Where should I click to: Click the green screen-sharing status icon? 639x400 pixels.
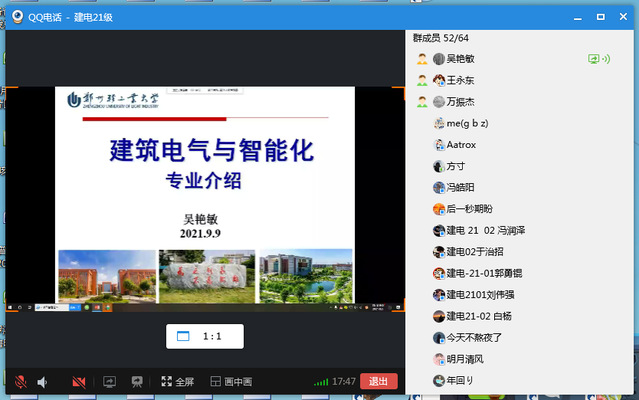click(x=599, y=58)
